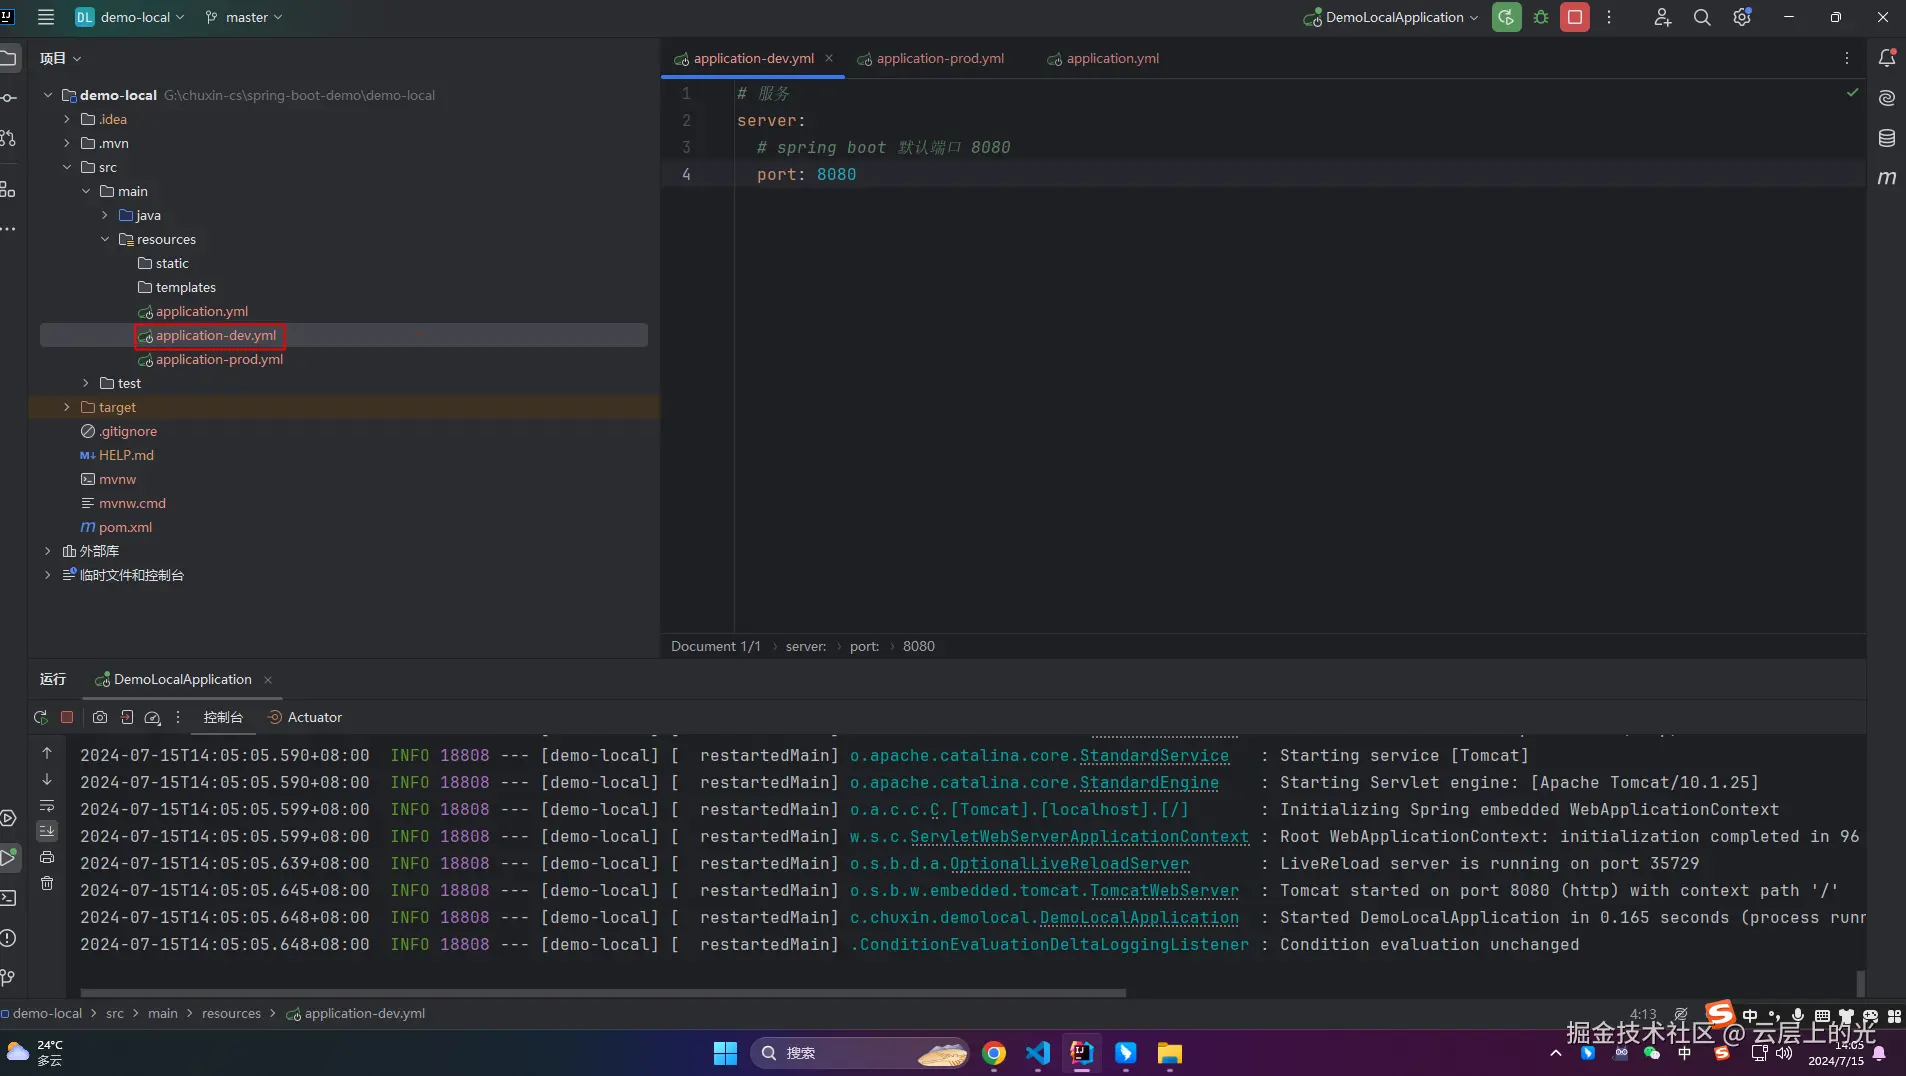Open DemoLocalApplication run configuration dropdown
Screen dimensions: 1906x1076
(1392, 17)
